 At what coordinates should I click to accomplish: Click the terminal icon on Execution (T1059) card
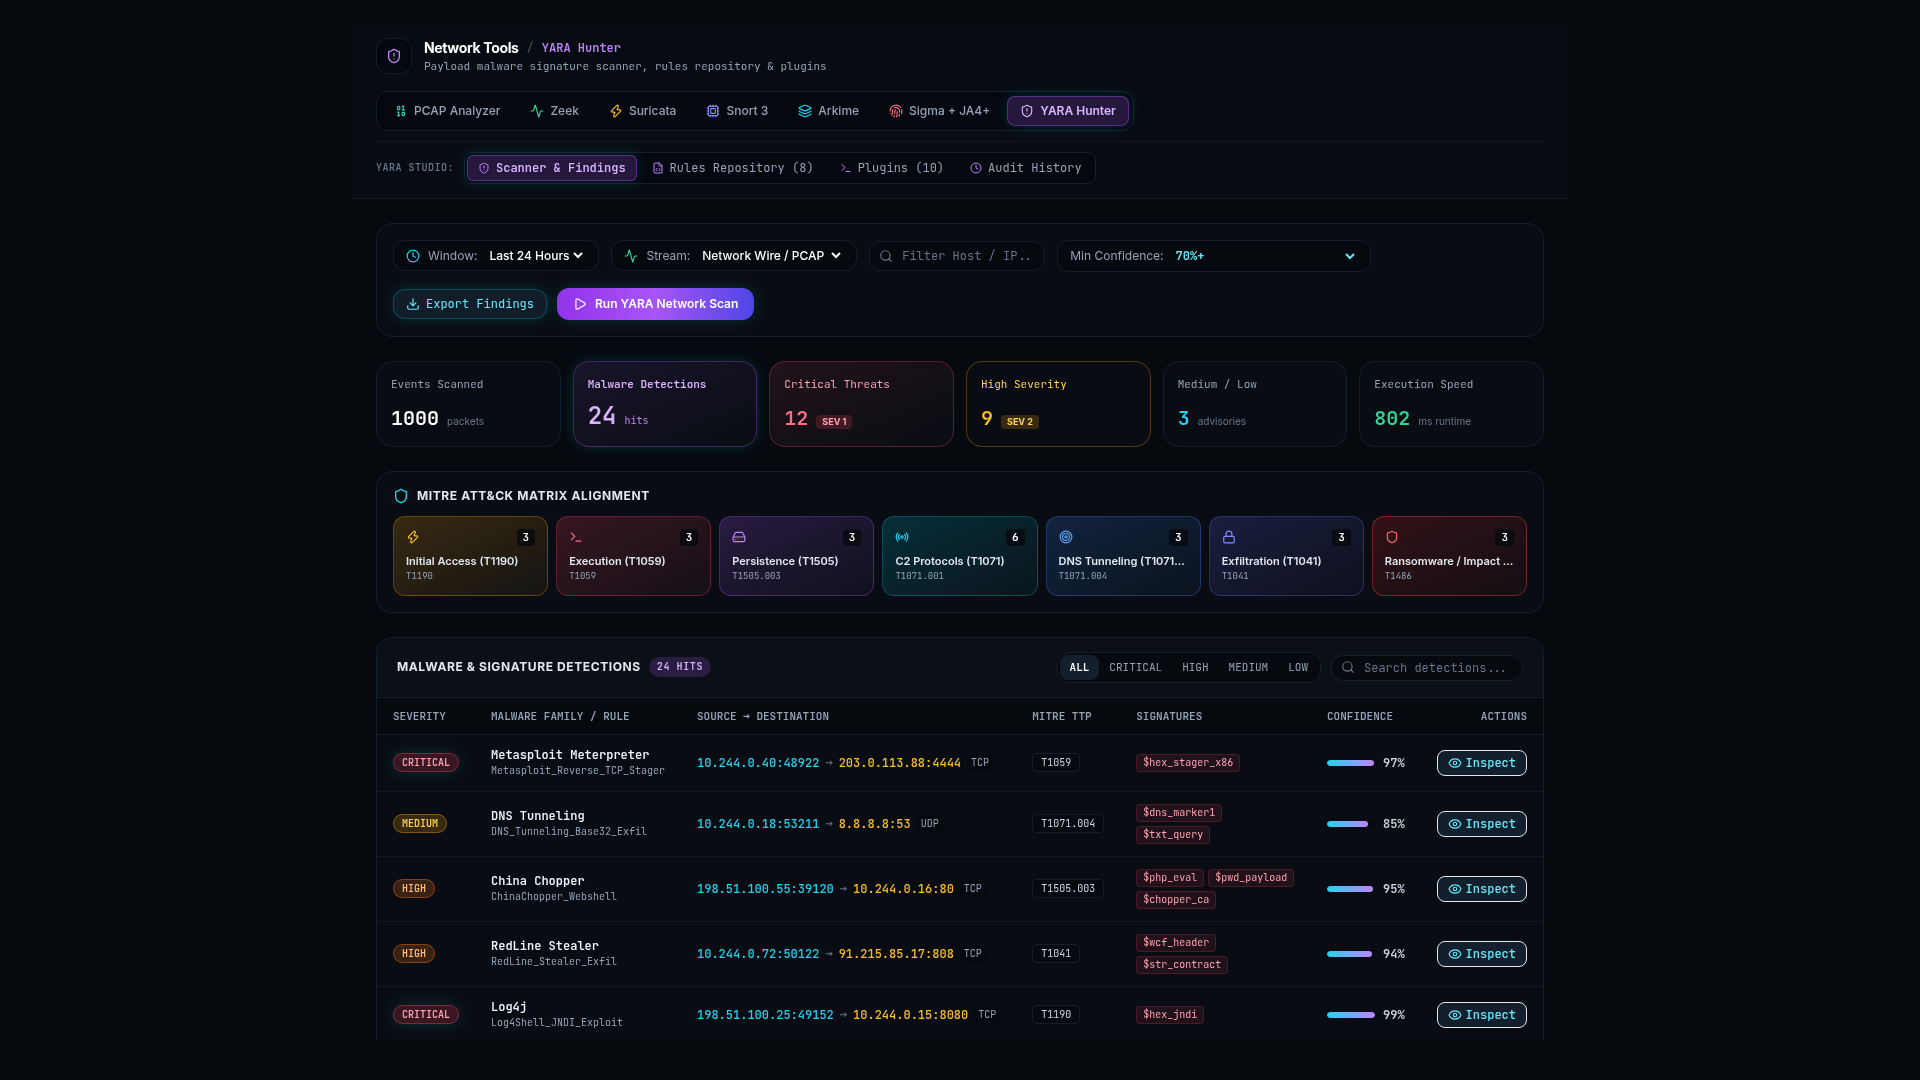click(x=576, y=537)
